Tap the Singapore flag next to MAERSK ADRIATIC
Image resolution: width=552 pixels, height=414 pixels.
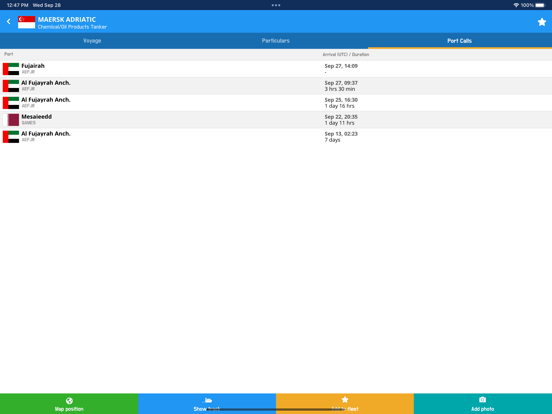point(27,22)
